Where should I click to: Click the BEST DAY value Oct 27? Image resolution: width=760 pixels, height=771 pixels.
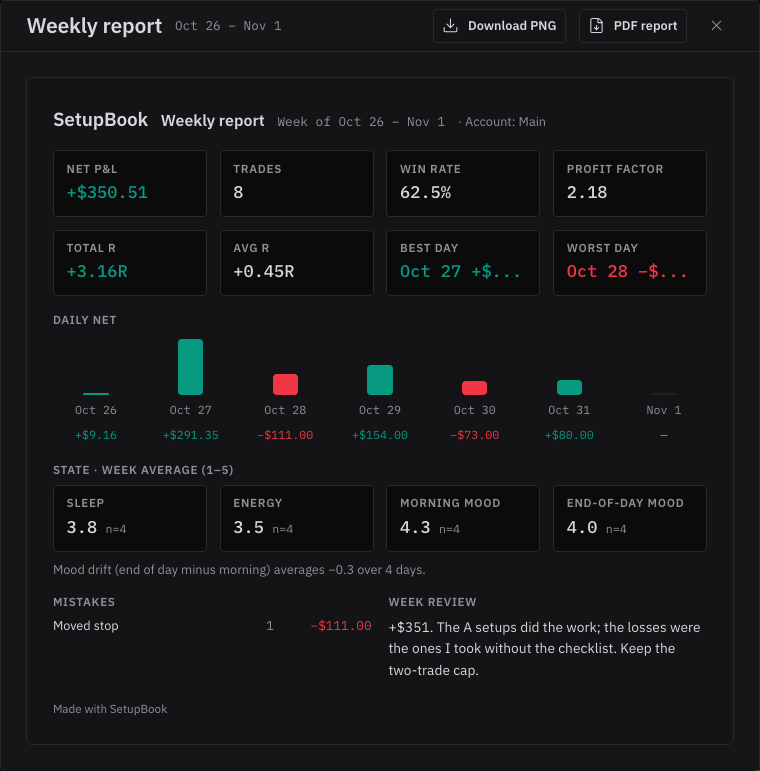460,271
